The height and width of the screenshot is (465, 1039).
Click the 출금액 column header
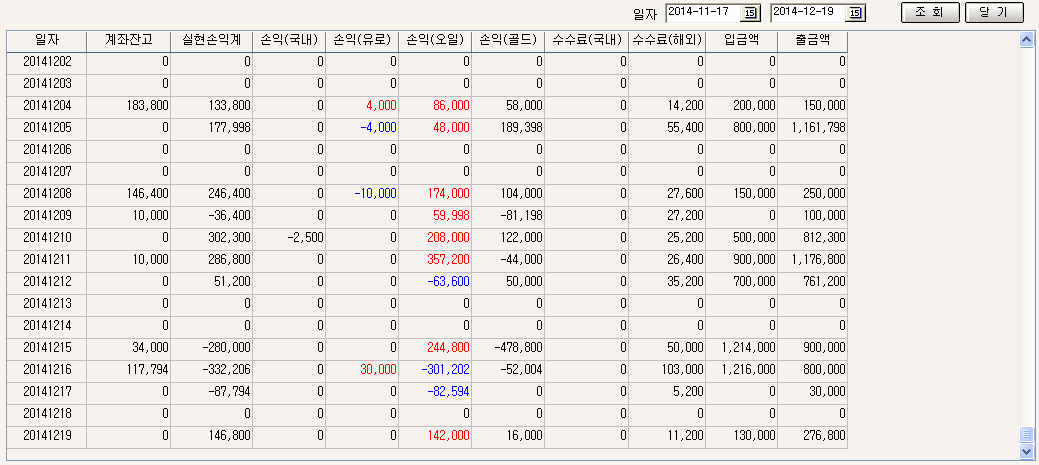click(x=813, y=41)
